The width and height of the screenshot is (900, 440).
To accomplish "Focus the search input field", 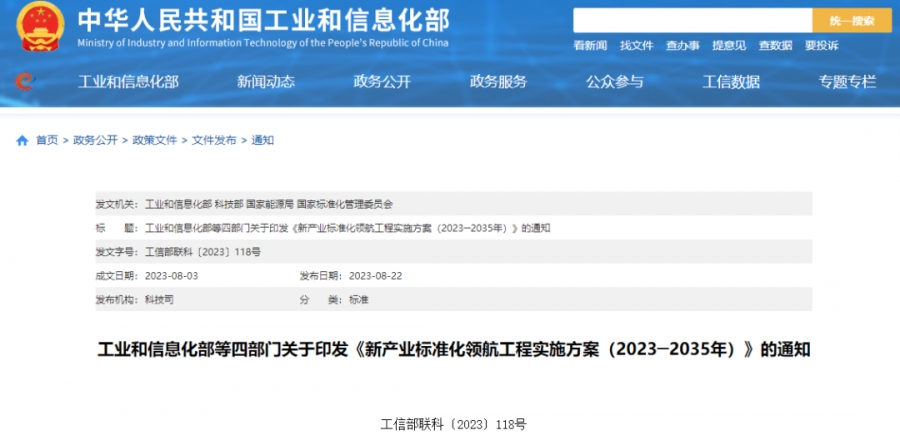I will tap(693, 21).
